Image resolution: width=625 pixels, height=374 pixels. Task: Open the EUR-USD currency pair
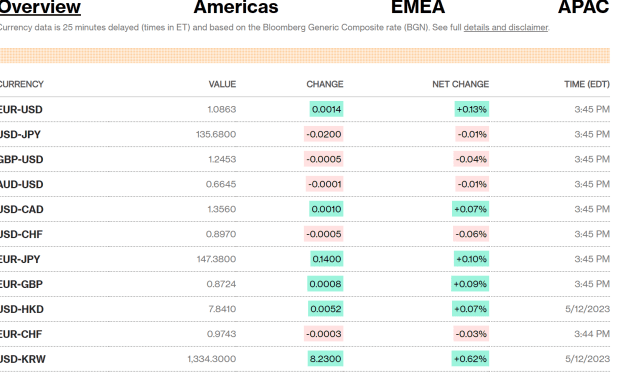21,109
